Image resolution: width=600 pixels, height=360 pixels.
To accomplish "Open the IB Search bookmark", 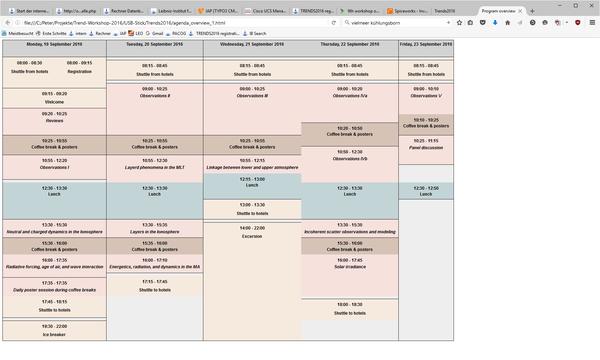I will click(254, 34).
